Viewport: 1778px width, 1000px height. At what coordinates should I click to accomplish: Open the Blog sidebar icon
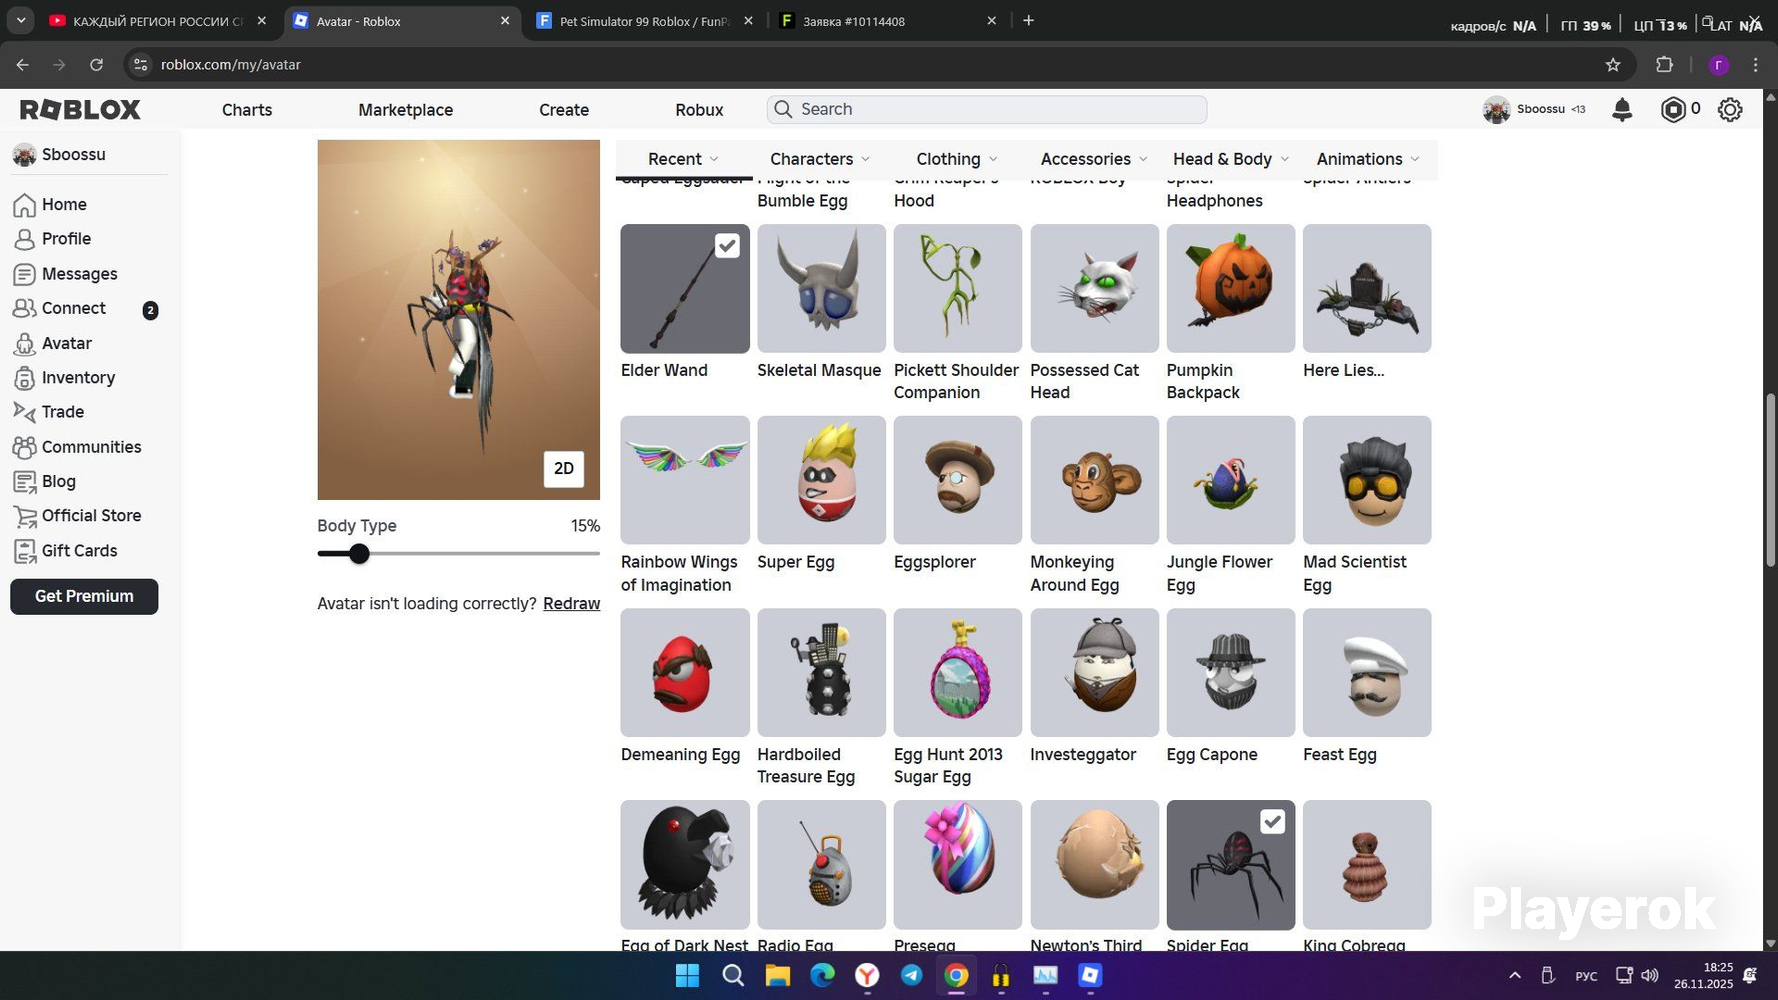(x=25, y=482)
